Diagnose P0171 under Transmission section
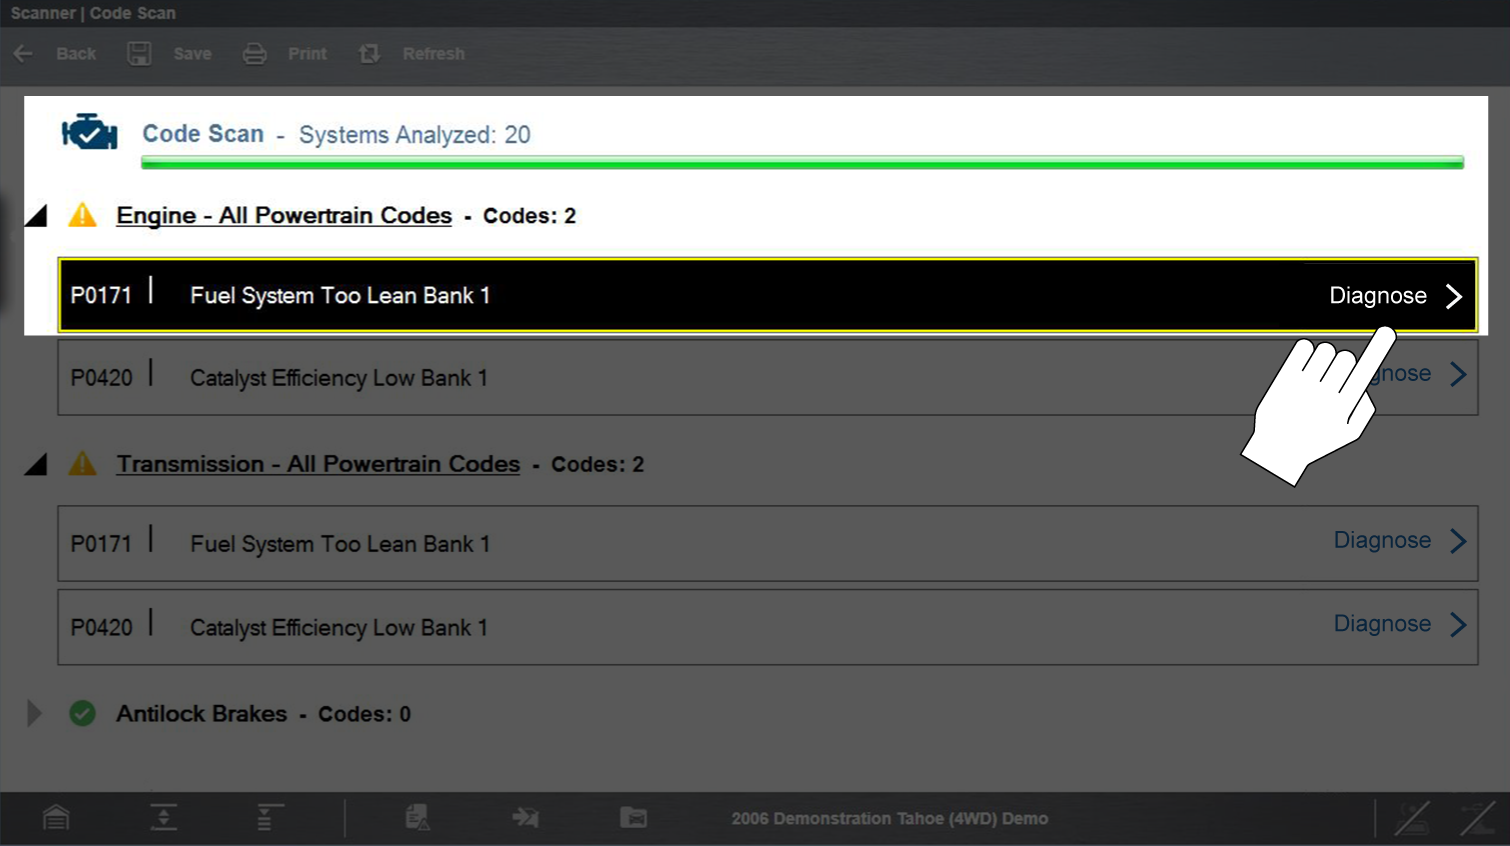Screen dimensions: 1510x846 point(1398,541)
